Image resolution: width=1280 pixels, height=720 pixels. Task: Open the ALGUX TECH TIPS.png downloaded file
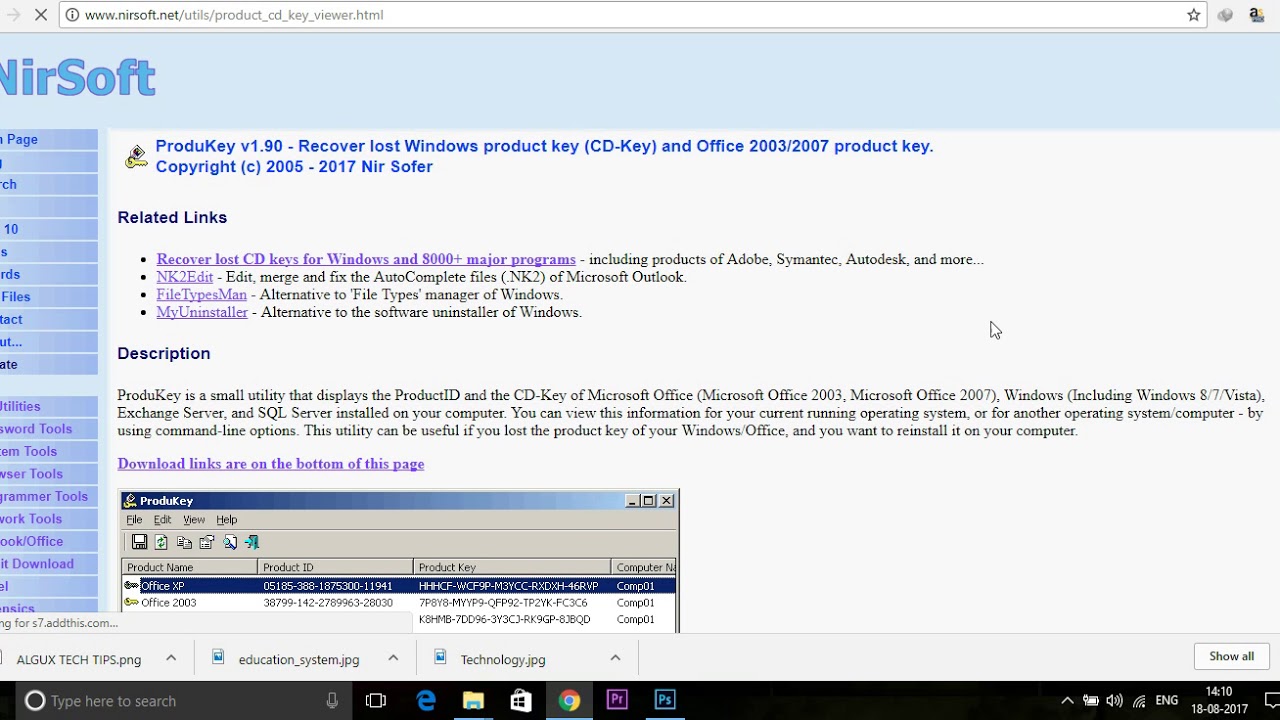pyautogui.click(x=78, y=659)
